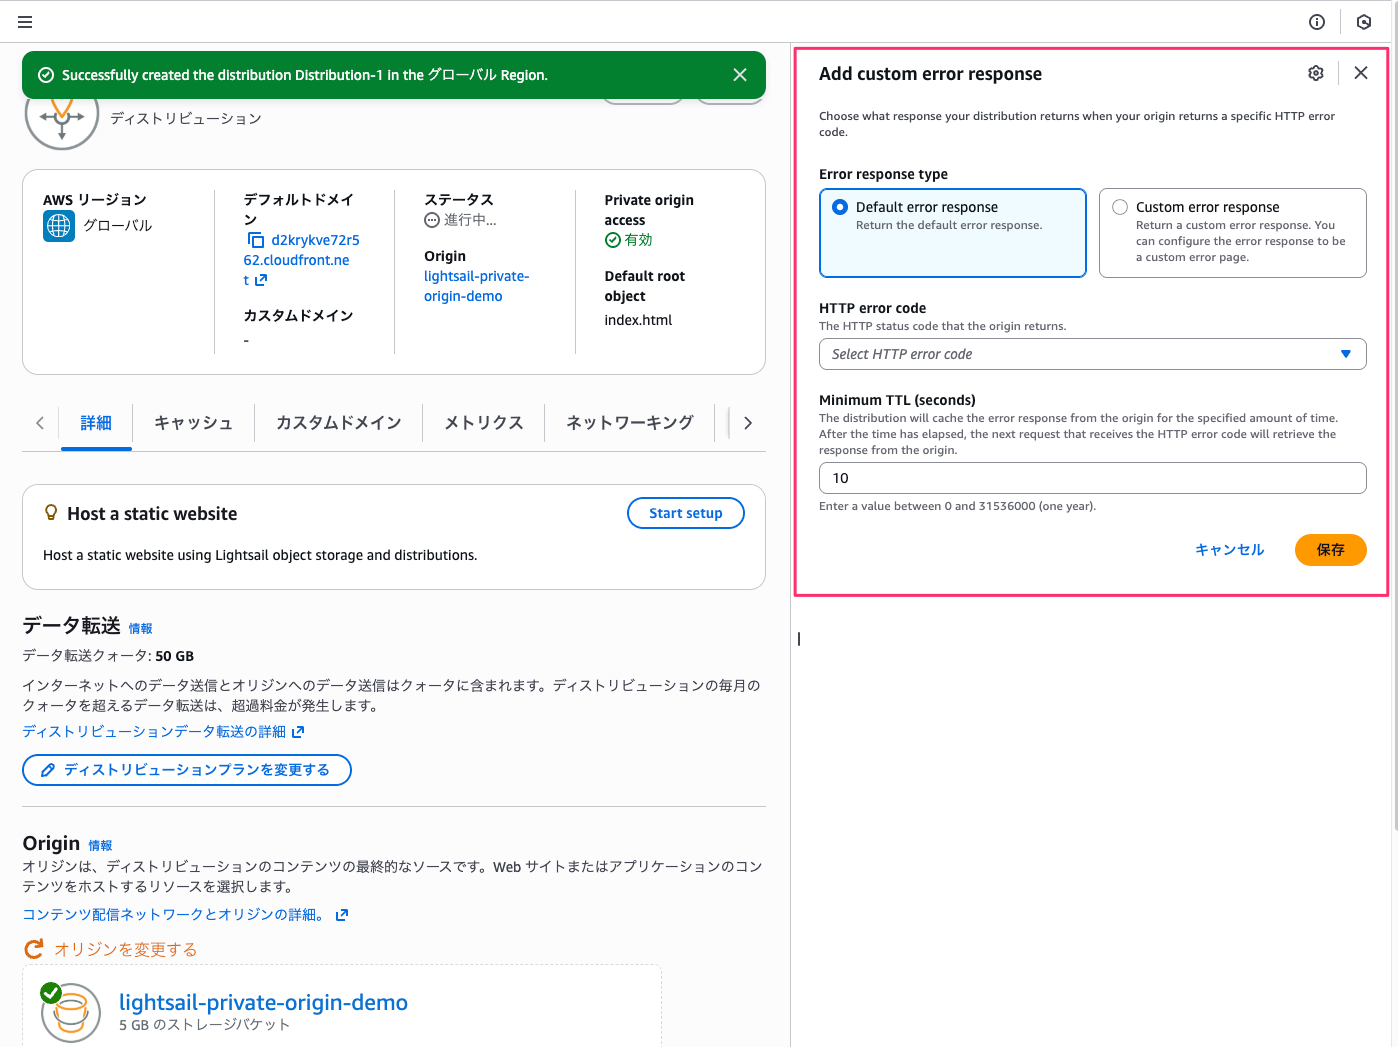Open the カスタムドメイン tab
The height and width of the screenshot is (1047, 1398).
click(x=339, y=423)
